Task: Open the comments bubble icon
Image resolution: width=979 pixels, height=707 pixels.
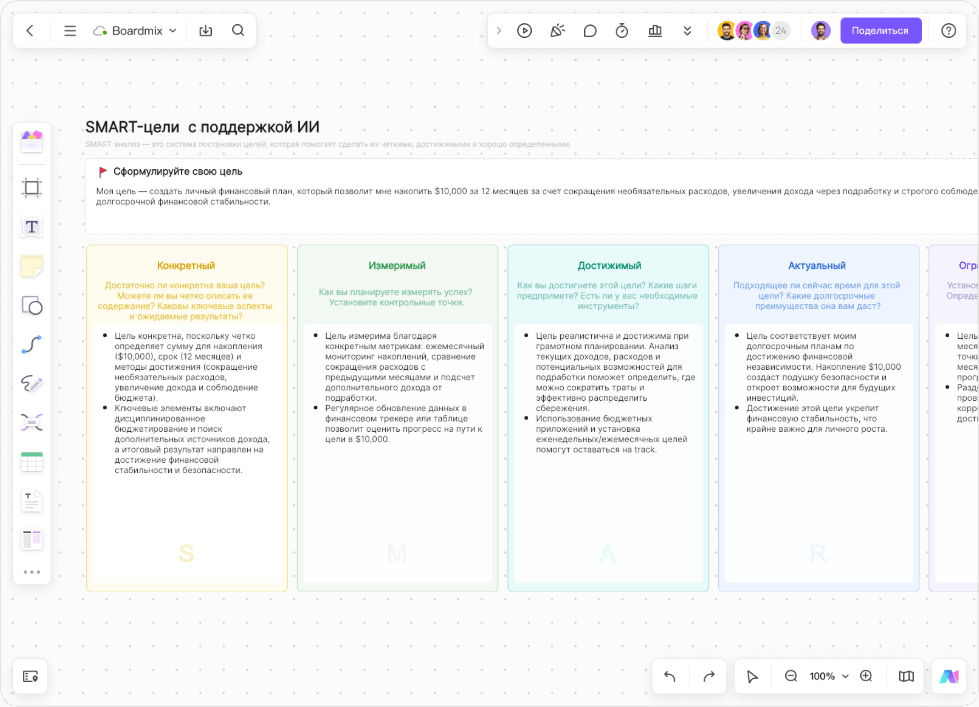Action: click(x=589, y=31)
